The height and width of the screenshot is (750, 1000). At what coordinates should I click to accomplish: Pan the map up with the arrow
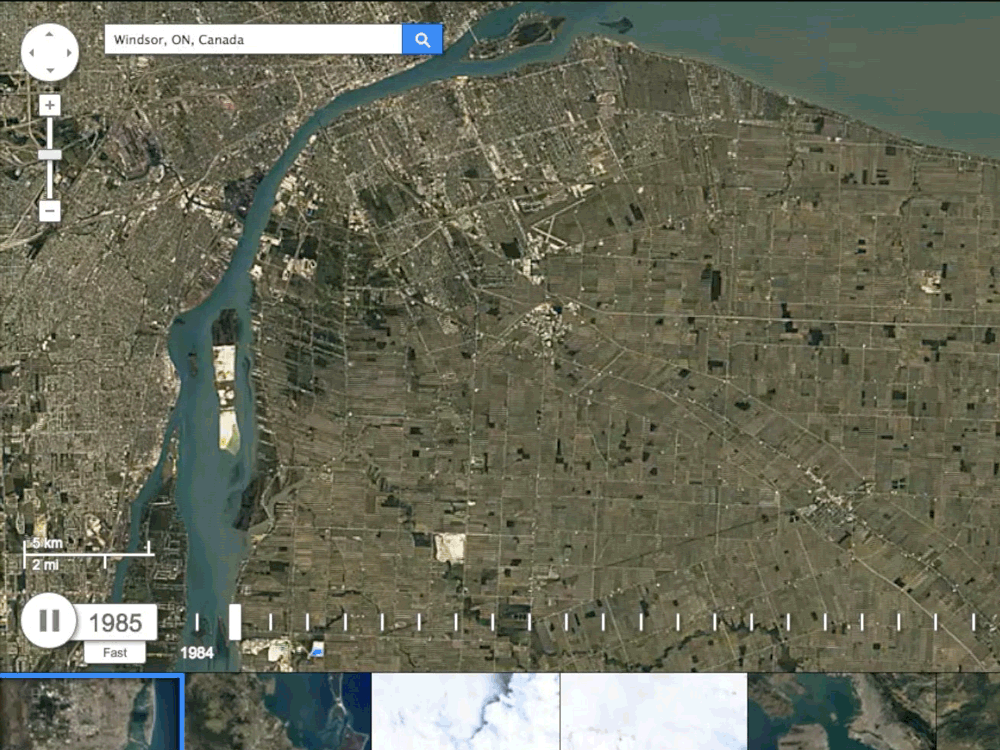click(x=50, y=32)
